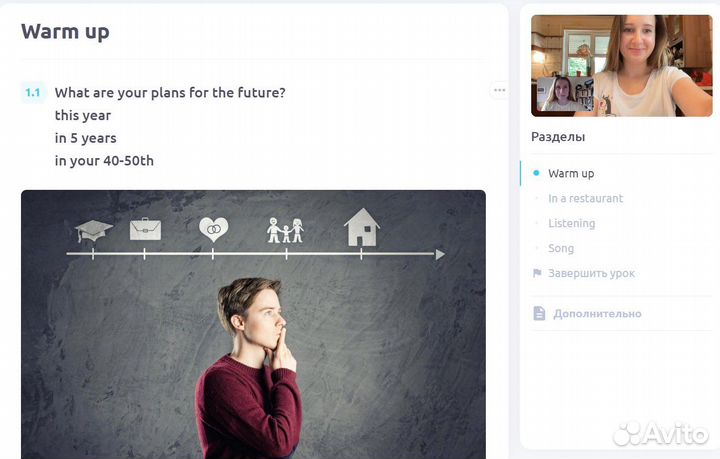Click the small self-view video thumbnail
The width and height of the screenshot is (720, 459).
[x=558, y=94]
